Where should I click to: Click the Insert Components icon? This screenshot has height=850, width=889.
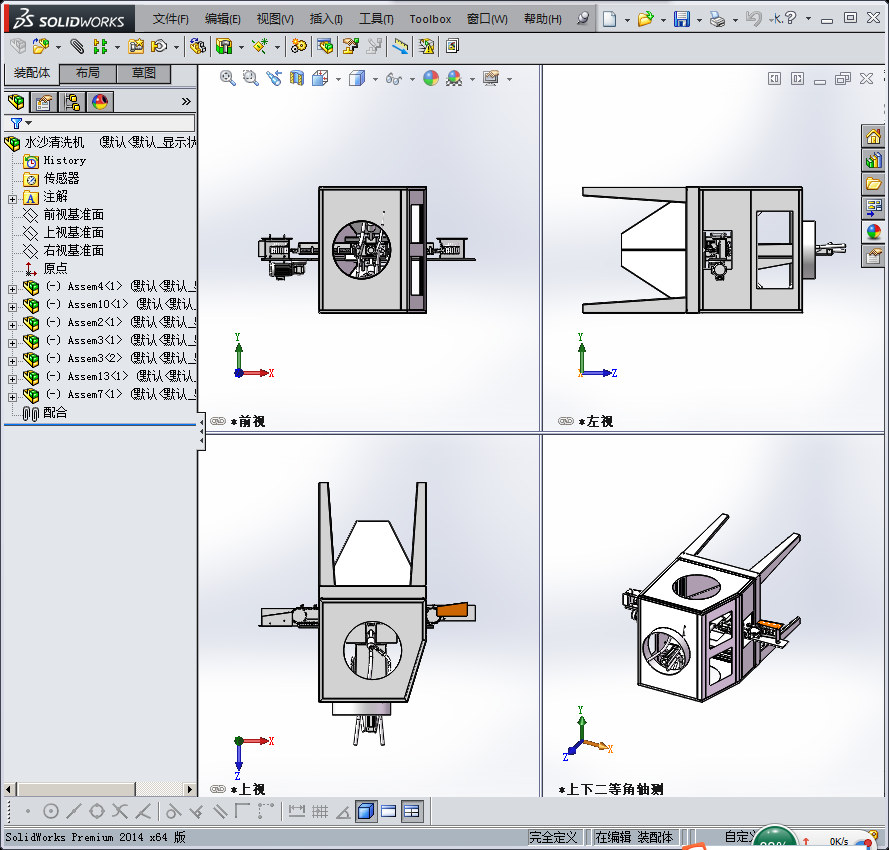tap(41, 46)
